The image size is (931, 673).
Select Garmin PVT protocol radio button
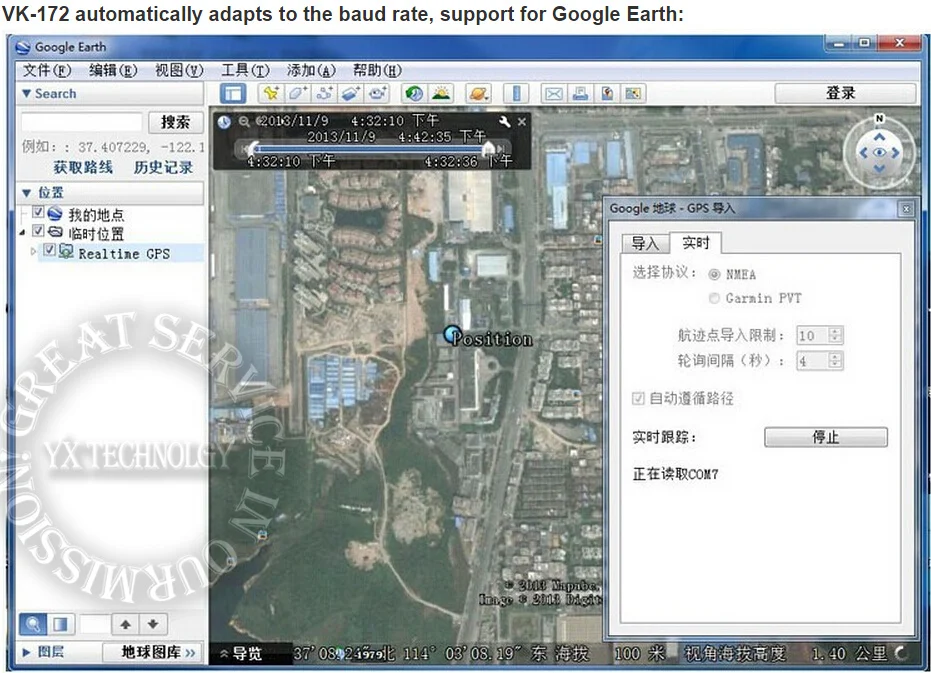[714, 298]
